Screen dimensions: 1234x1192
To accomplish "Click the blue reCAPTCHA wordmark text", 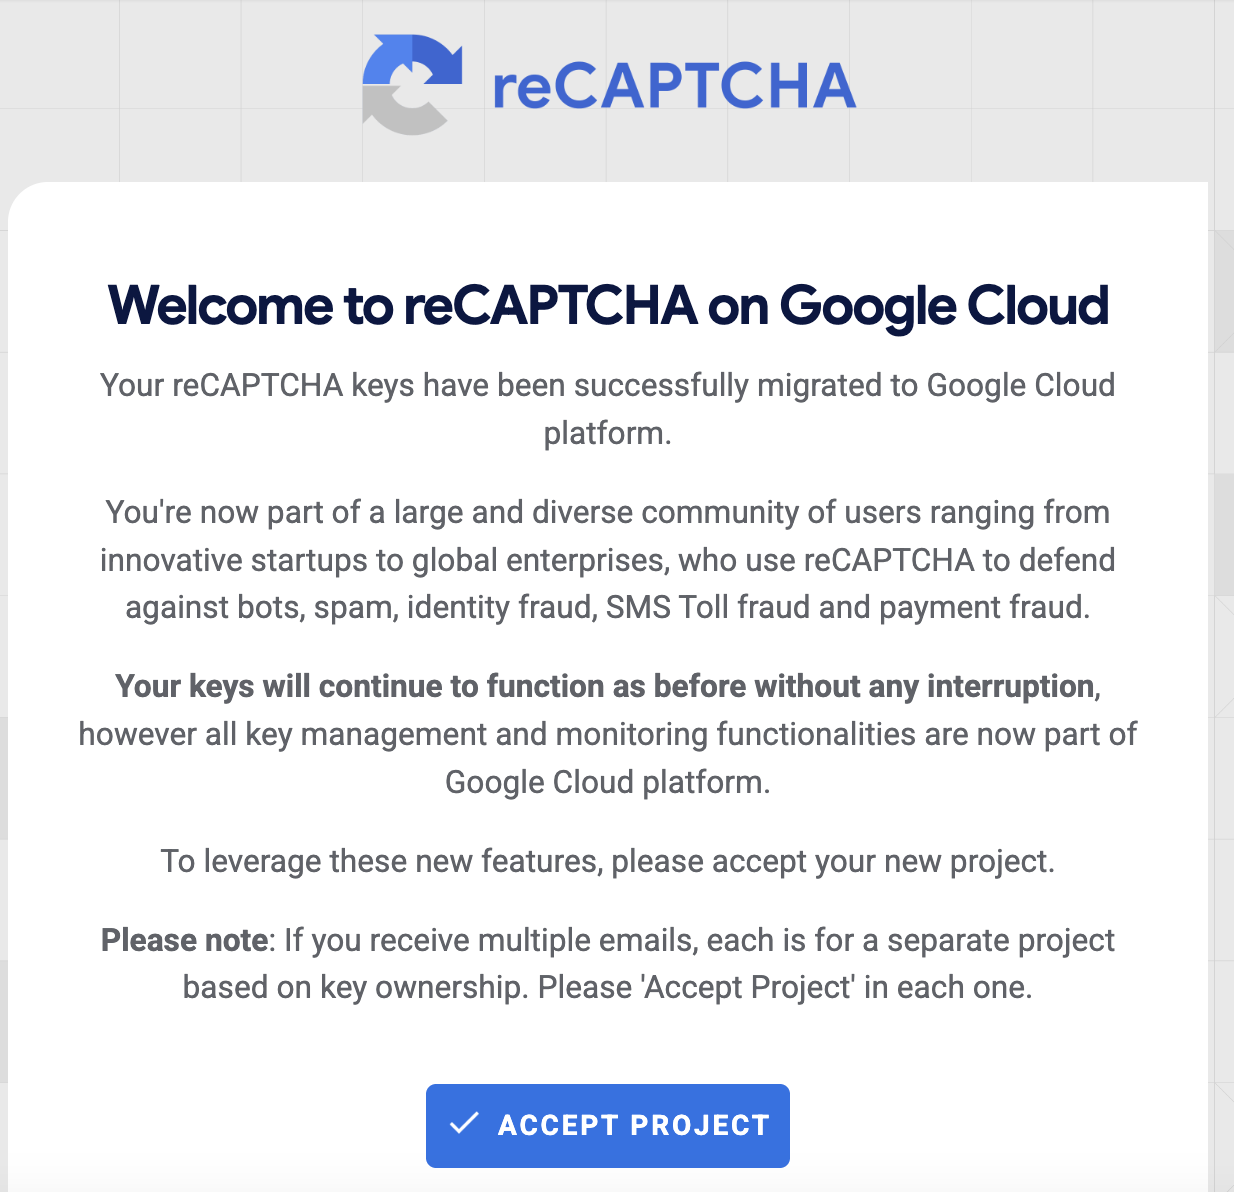I will click(675, 86).
